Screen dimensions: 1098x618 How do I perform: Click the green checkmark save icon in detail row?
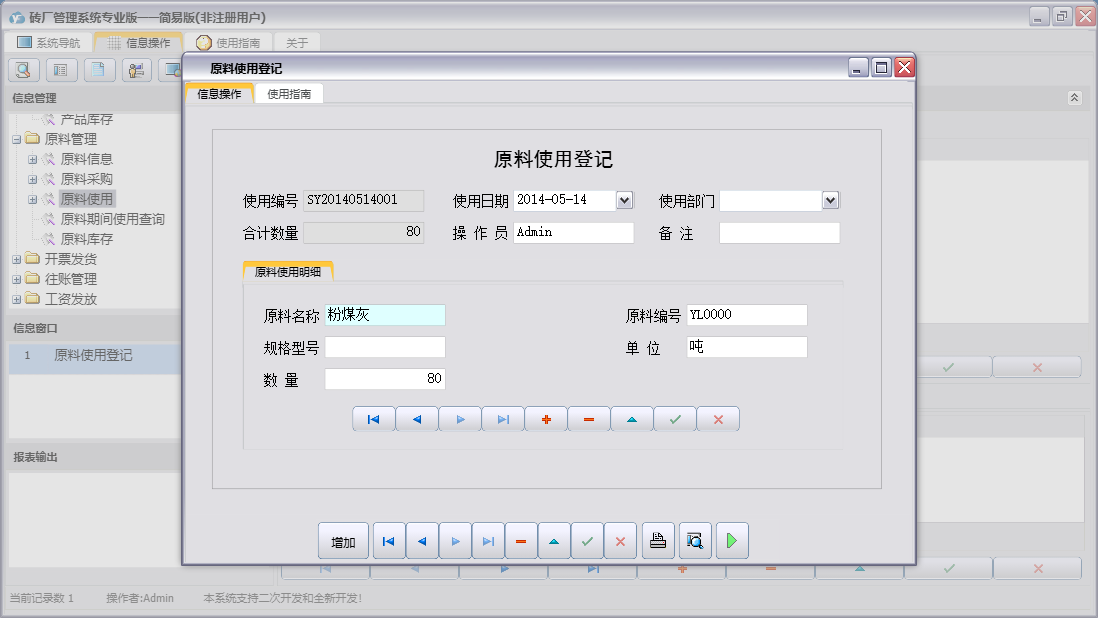[674, 419]
